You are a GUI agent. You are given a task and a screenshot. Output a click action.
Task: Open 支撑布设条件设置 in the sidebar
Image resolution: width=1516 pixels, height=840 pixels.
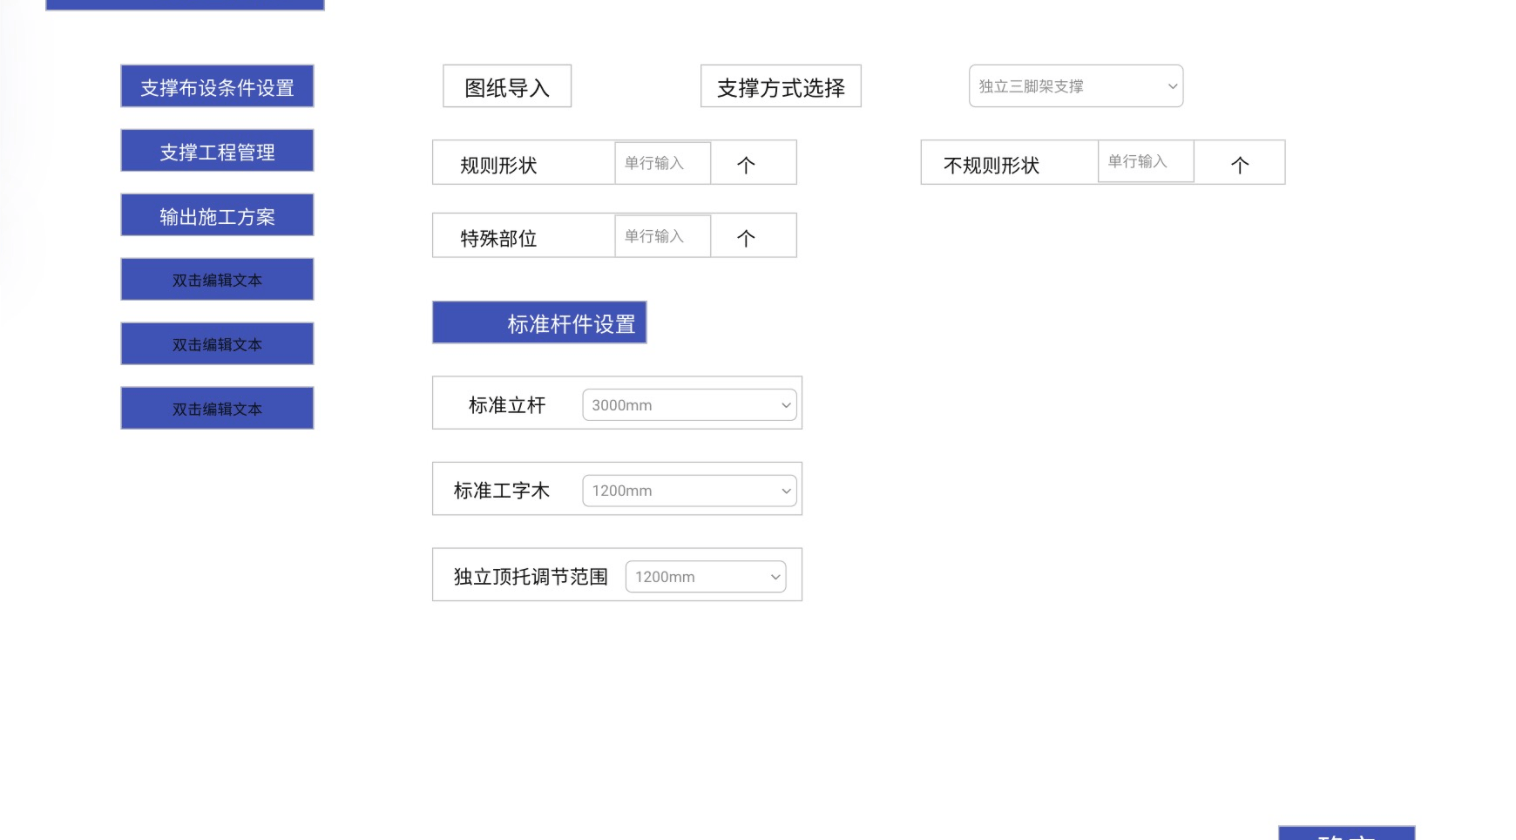tap(217, 87)
